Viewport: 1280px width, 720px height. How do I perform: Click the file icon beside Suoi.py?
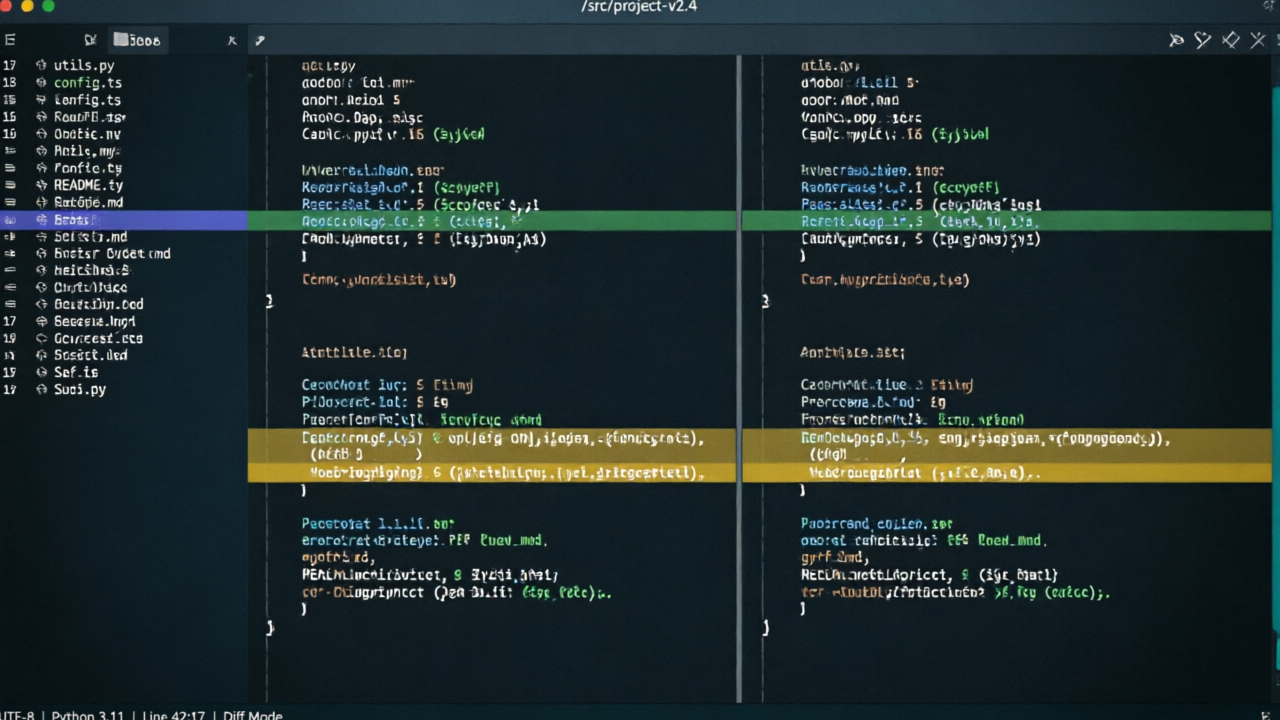[41, 389]
